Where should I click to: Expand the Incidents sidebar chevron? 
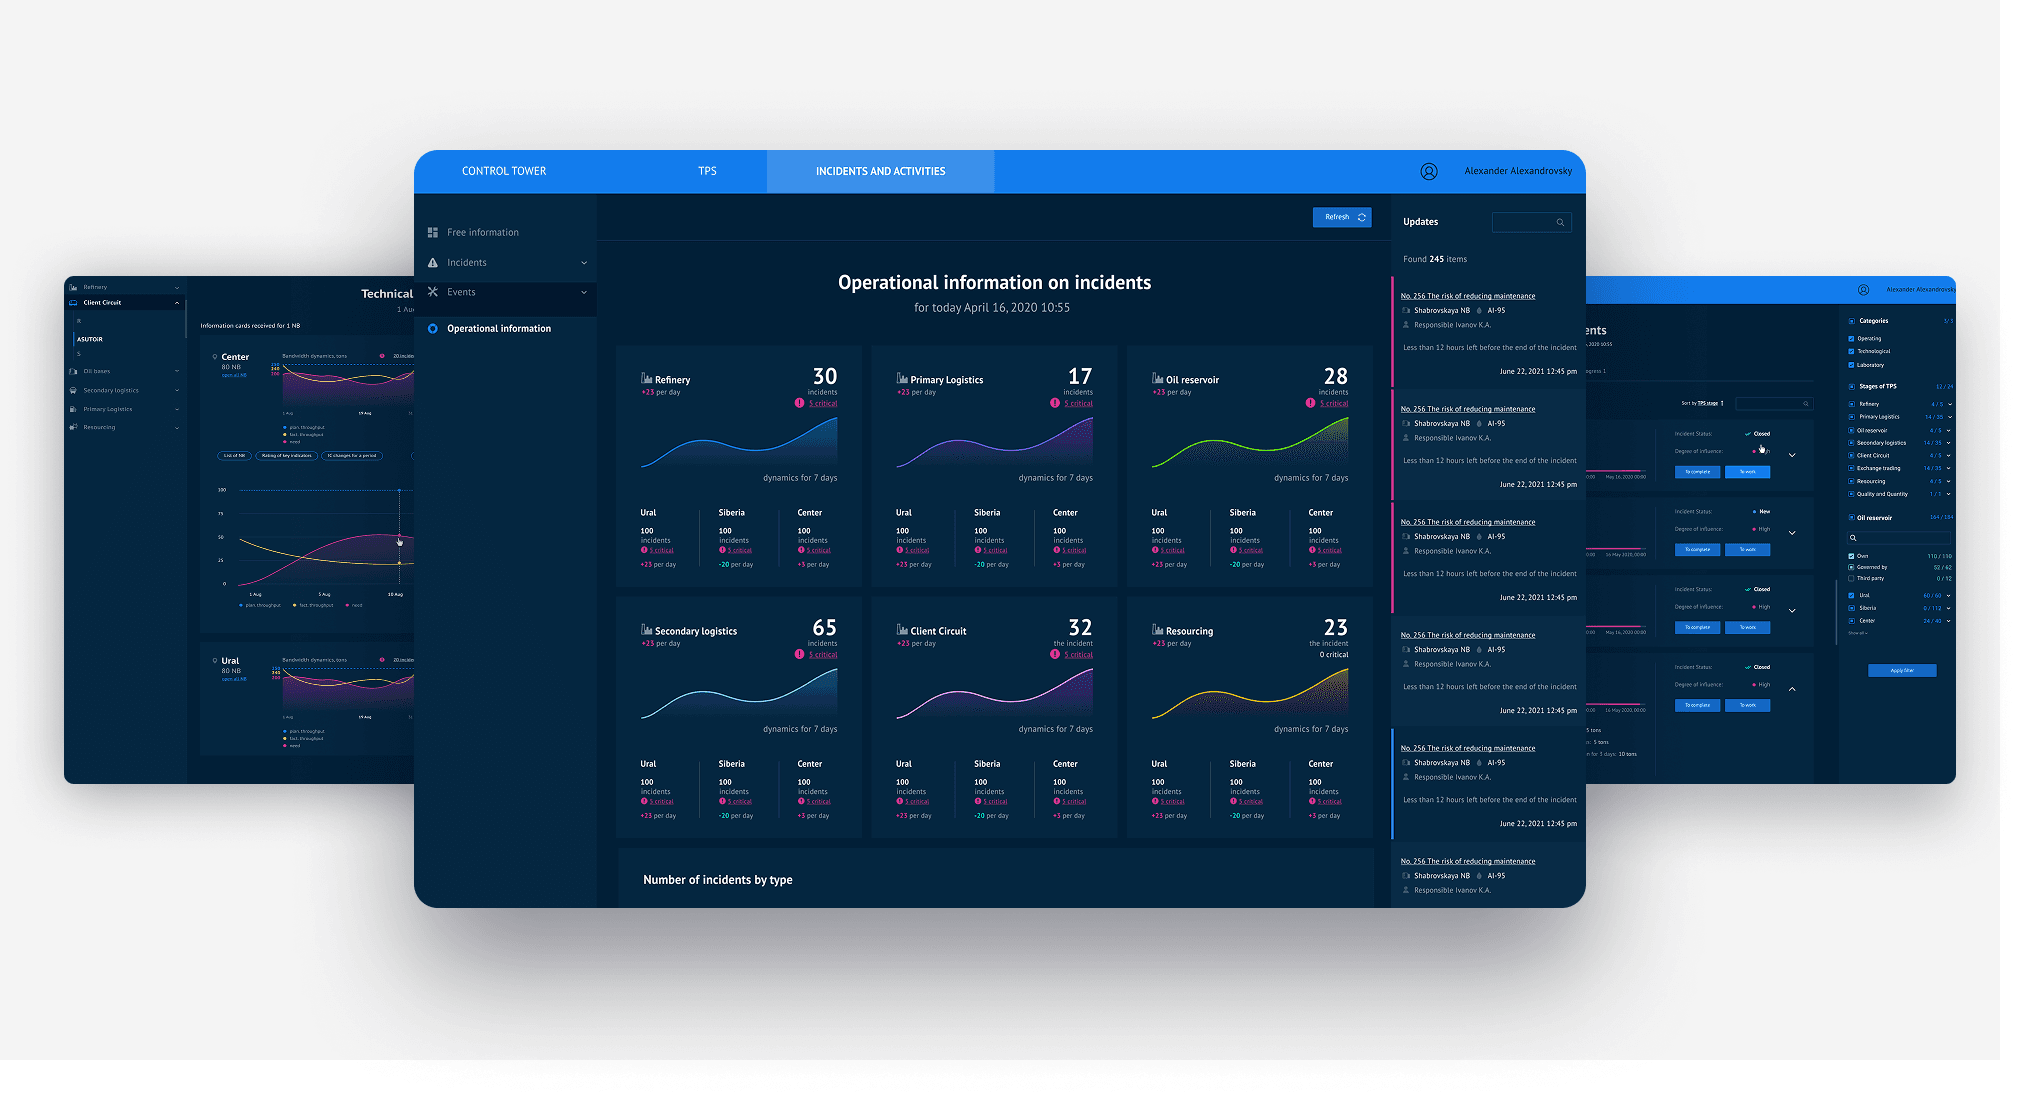(x=584, y=263)
